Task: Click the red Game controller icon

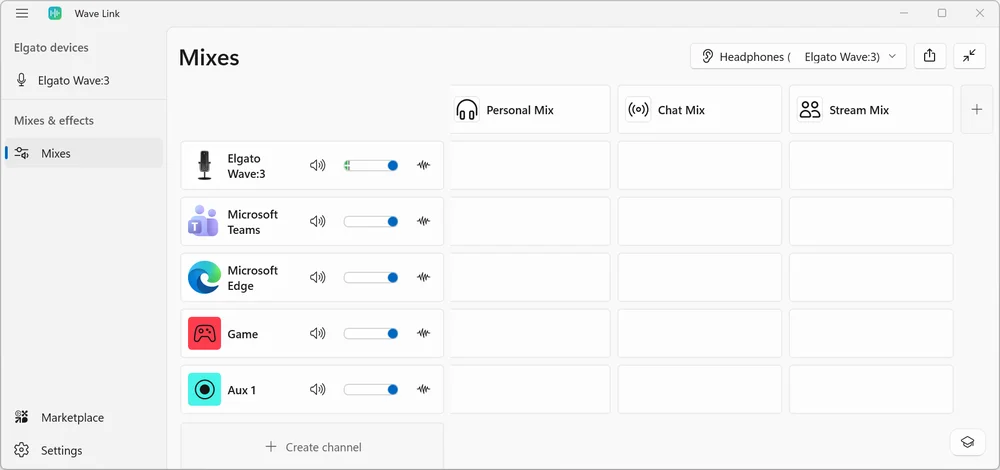Action: coord(204,334)
